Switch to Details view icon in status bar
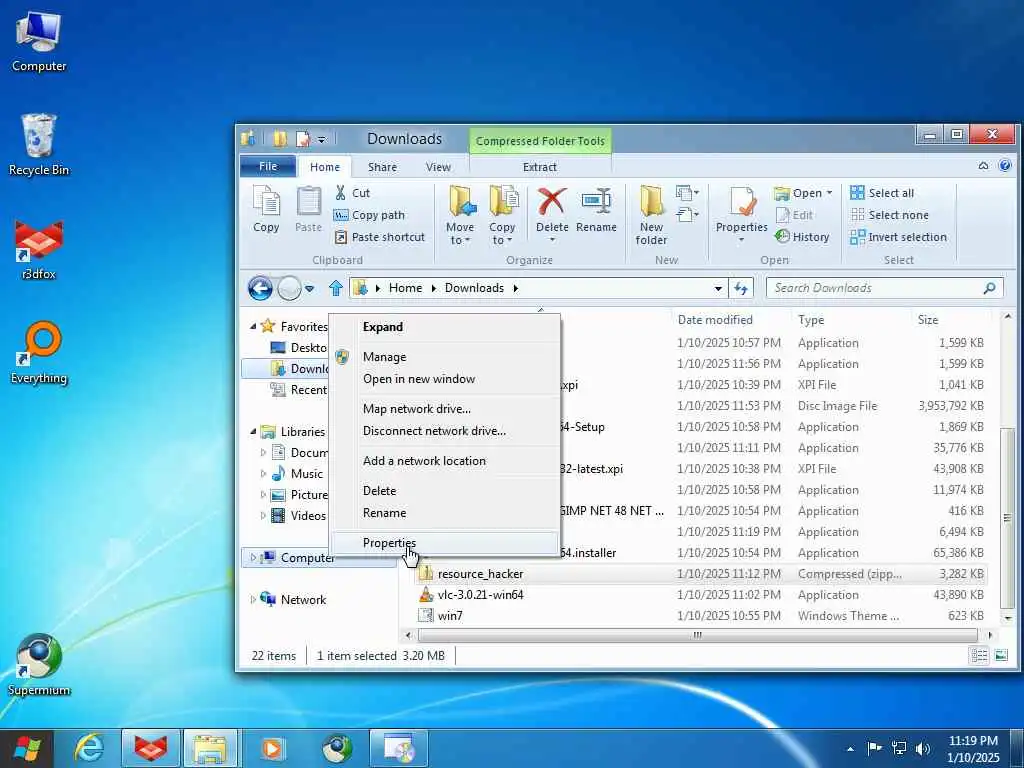This screenshot has width=1024, height=768. [x=979, y=656]
